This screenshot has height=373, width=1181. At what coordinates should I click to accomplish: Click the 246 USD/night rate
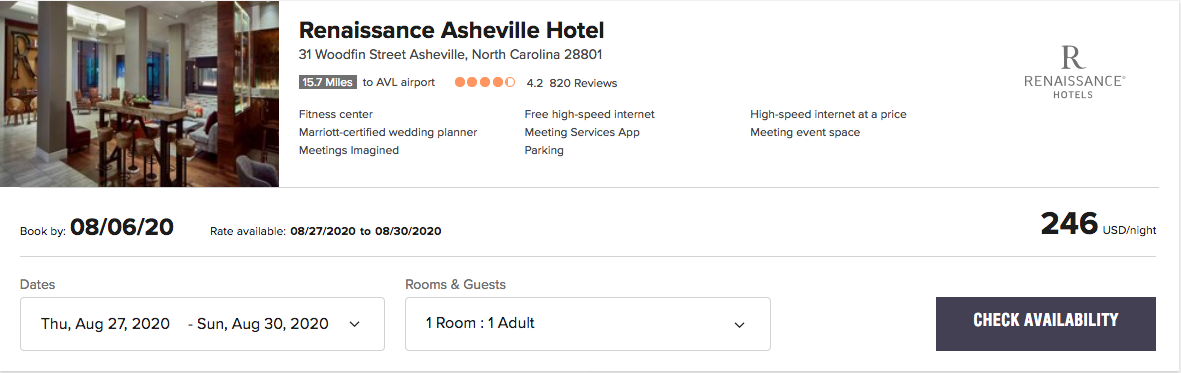(x=1098, y=225)
